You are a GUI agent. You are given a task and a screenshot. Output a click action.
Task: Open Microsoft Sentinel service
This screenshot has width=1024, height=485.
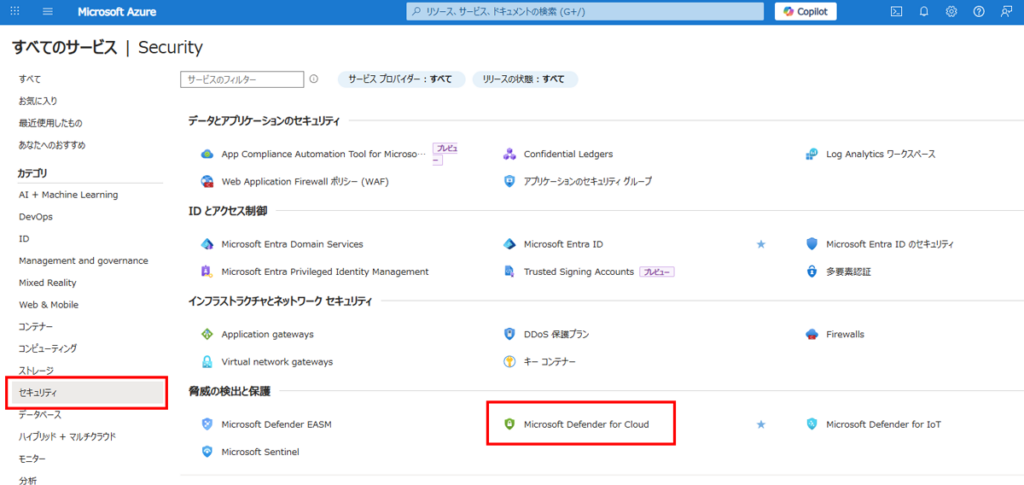[x=260, y=452]
